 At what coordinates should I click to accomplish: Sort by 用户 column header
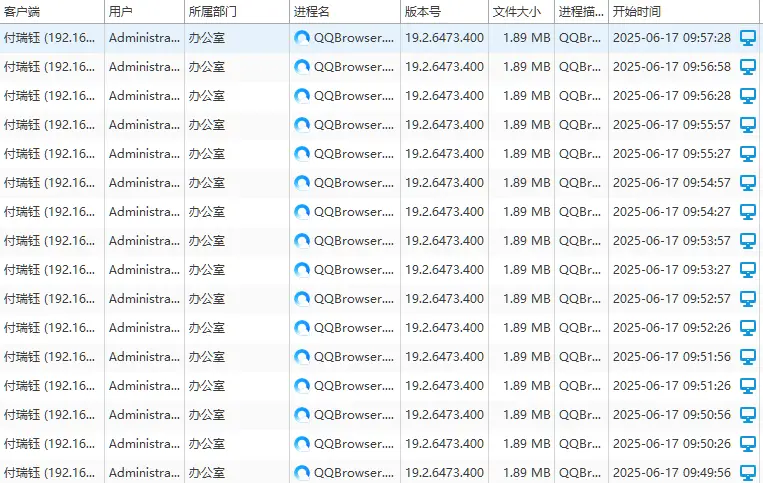145,12
